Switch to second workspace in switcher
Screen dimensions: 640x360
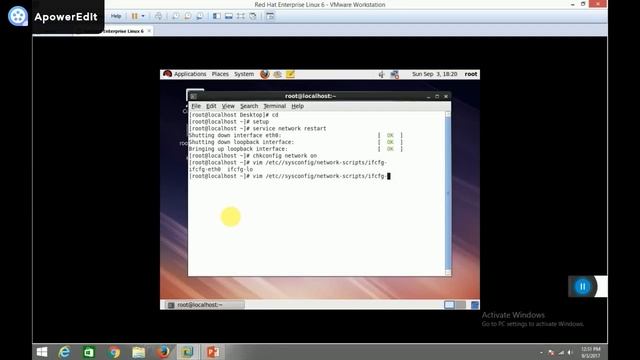(x=460, y=305)
